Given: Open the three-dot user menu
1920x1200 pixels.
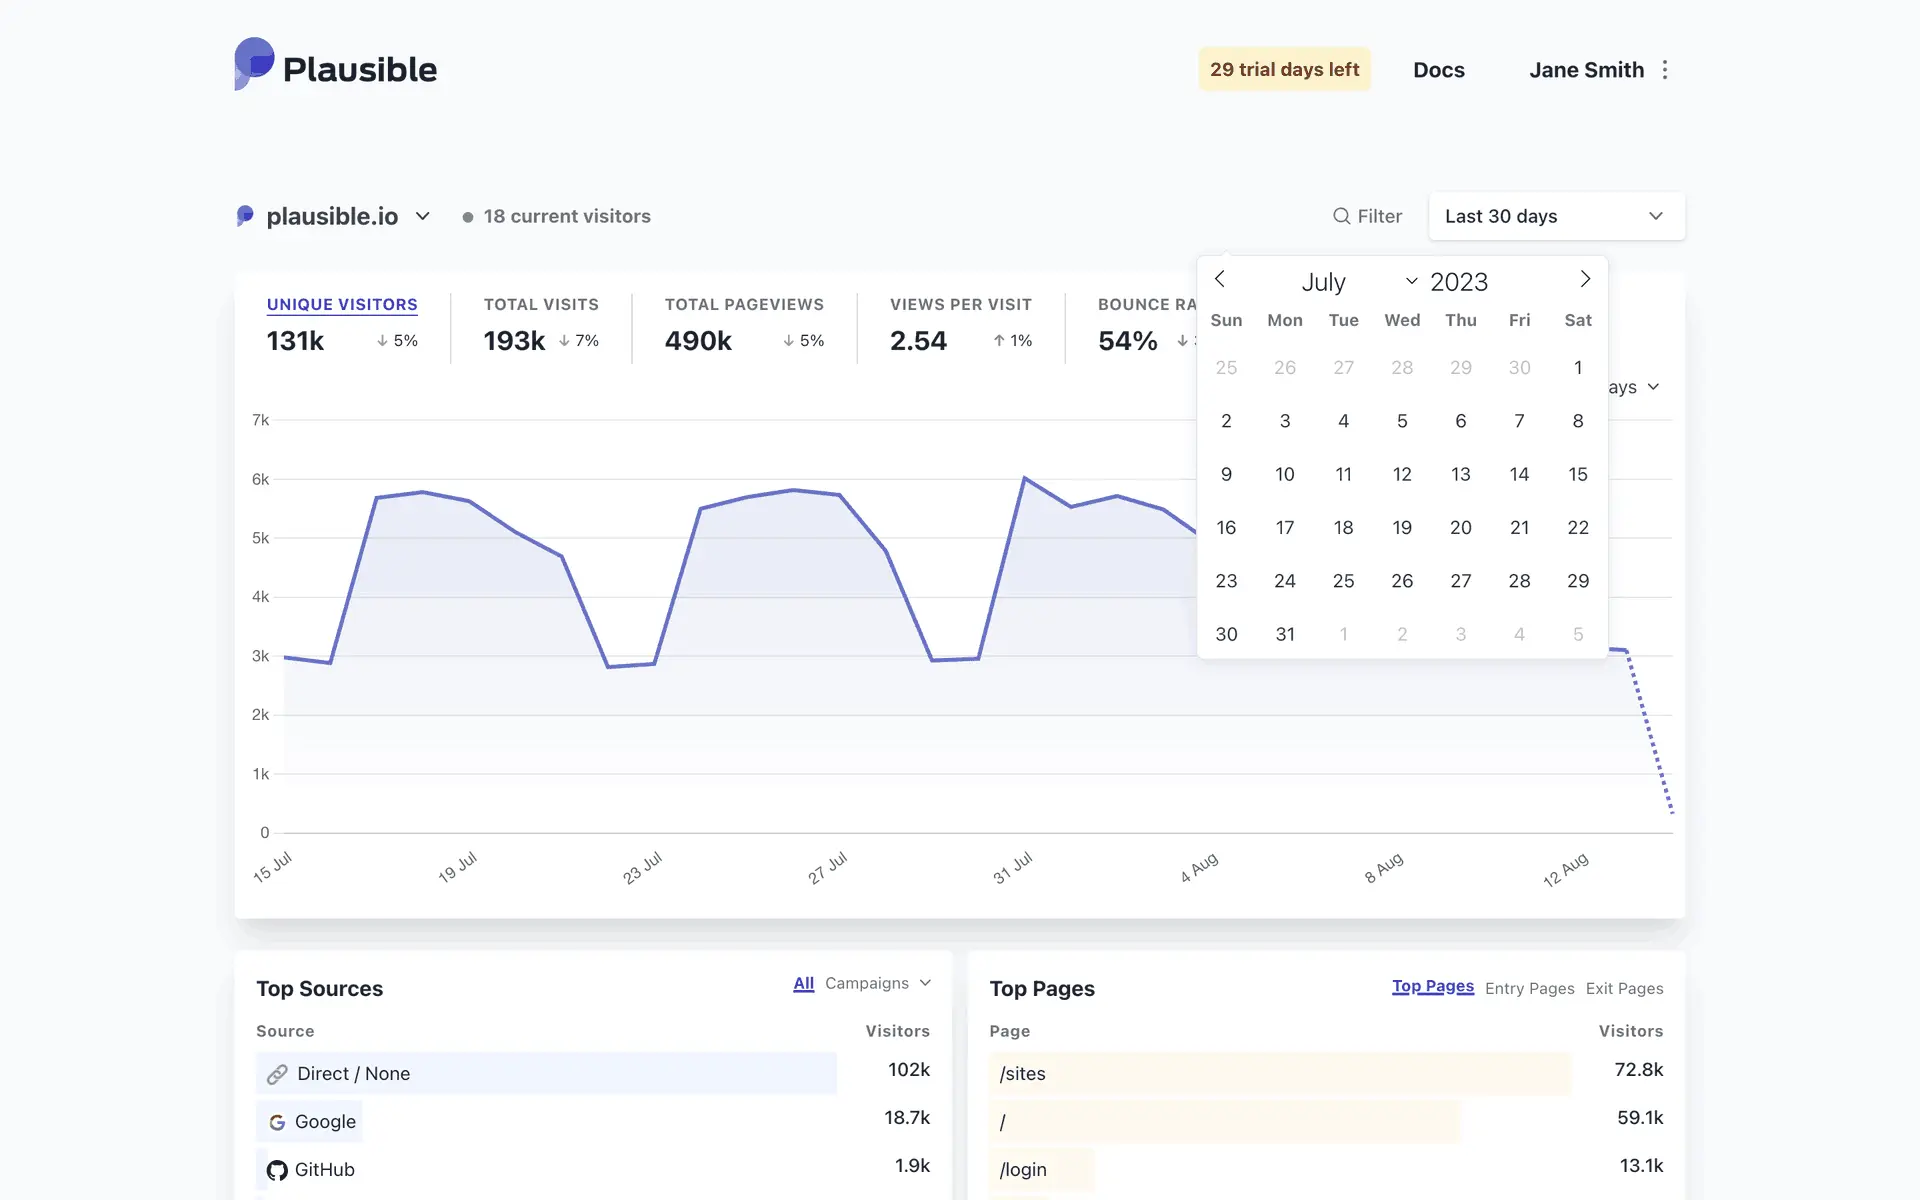Looking at the screenshot, I should (1665, 70).
